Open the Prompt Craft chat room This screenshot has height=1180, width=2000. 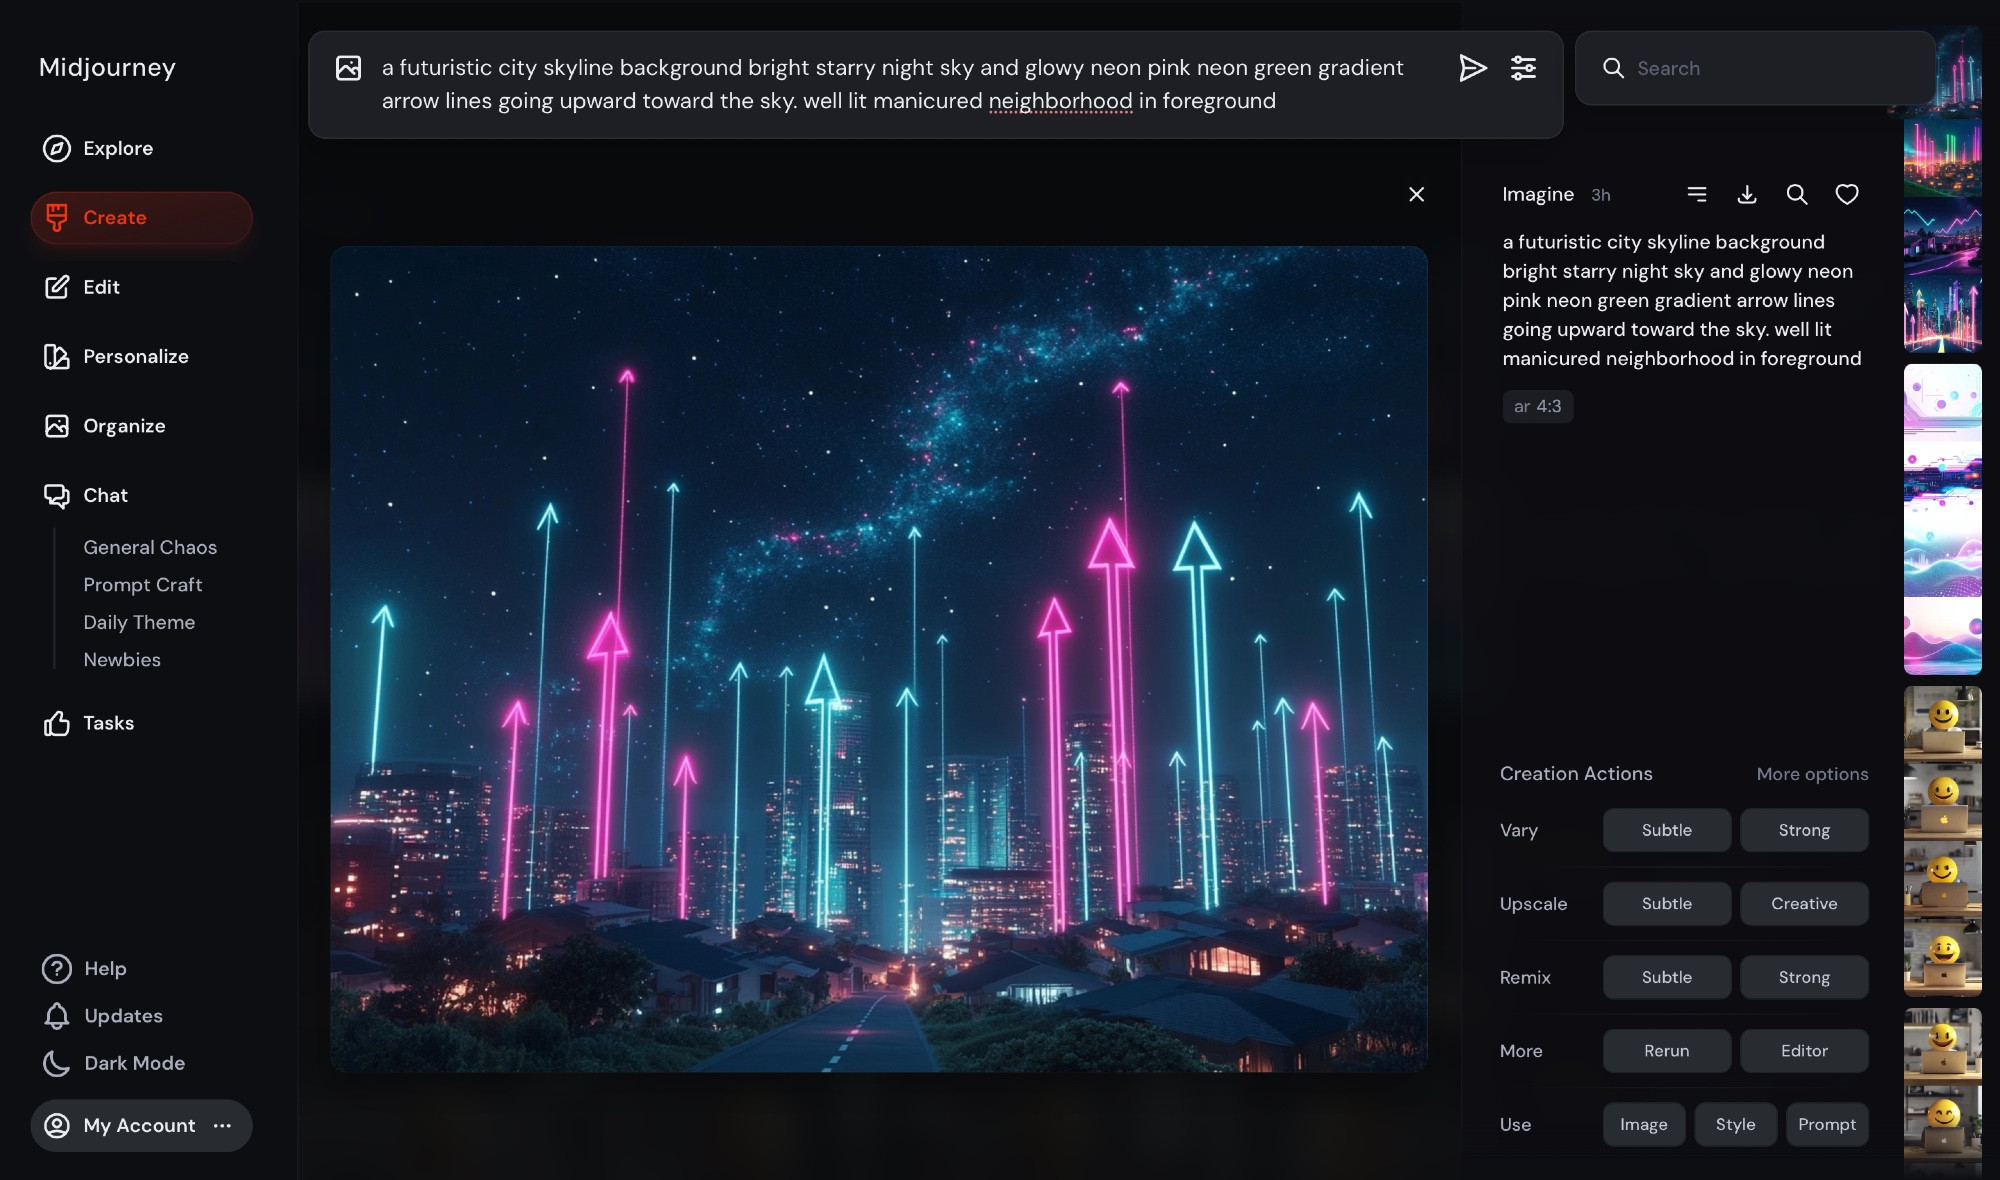pyautogui.click(x=143, y=585)
